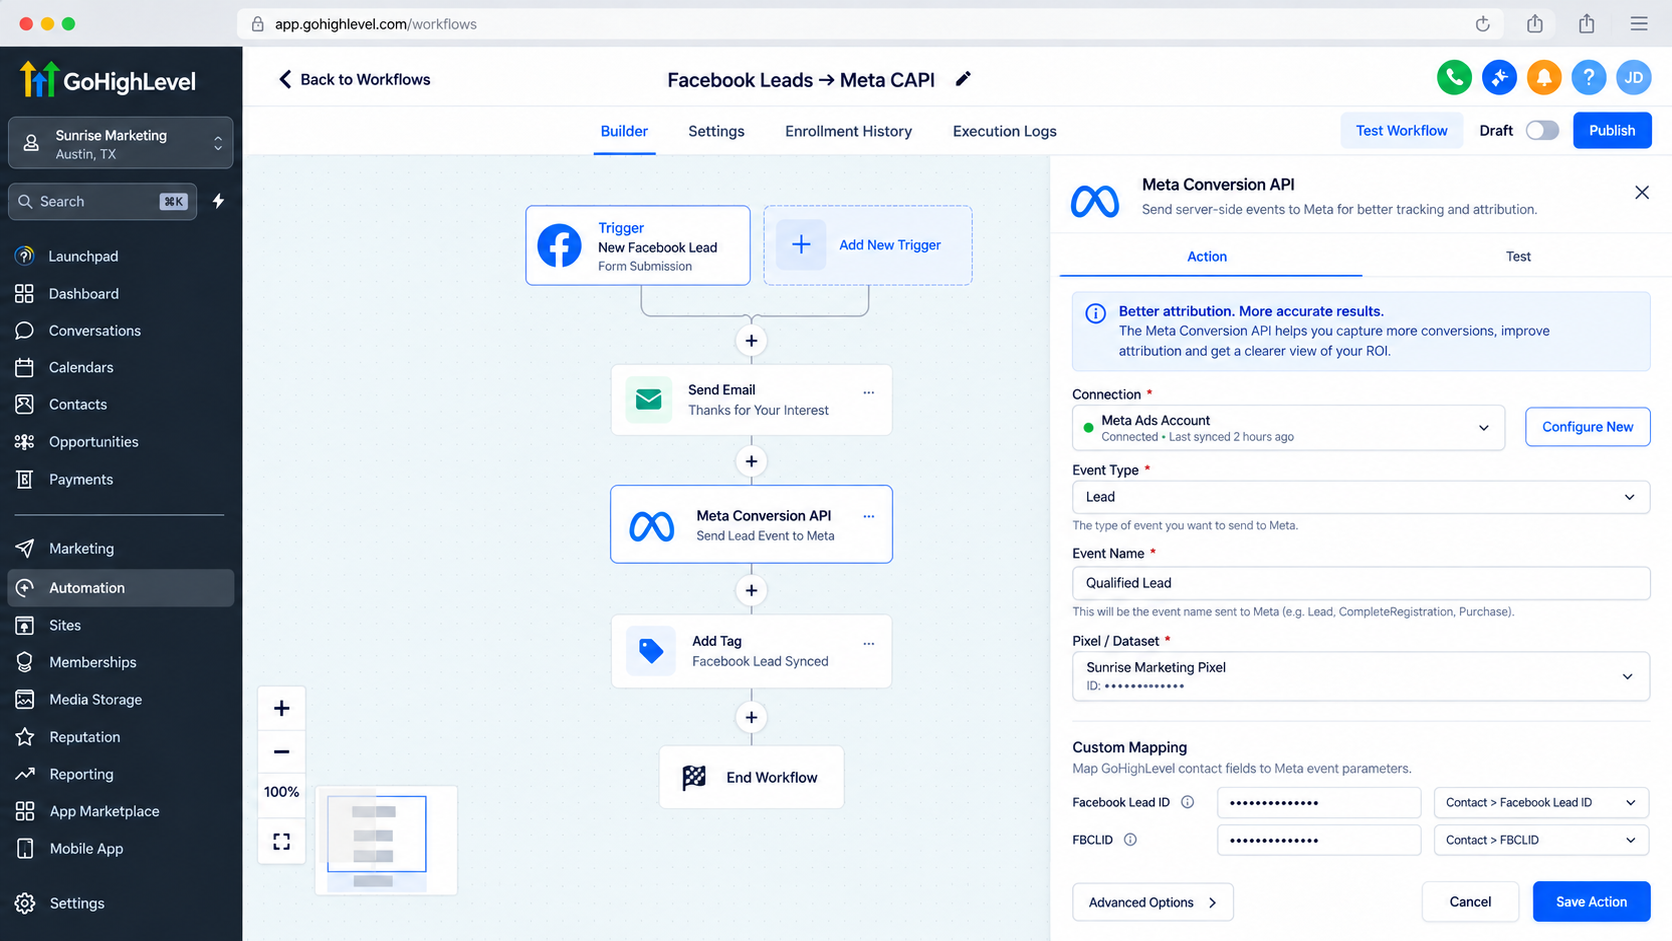
Task: Click Add New Trigger
Action: 868,245
